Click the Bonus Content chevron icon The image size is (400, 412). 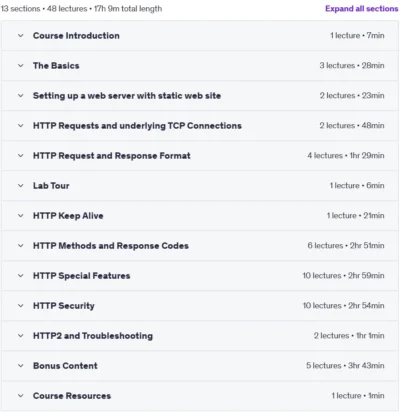pos(21,365)
